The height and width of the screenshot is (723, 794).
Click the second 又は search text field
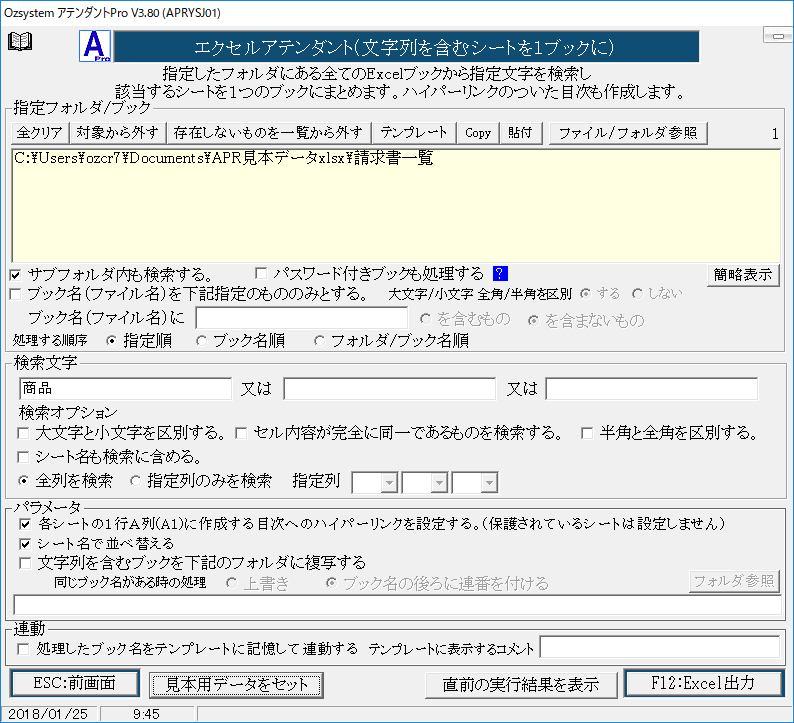(389, 388)
